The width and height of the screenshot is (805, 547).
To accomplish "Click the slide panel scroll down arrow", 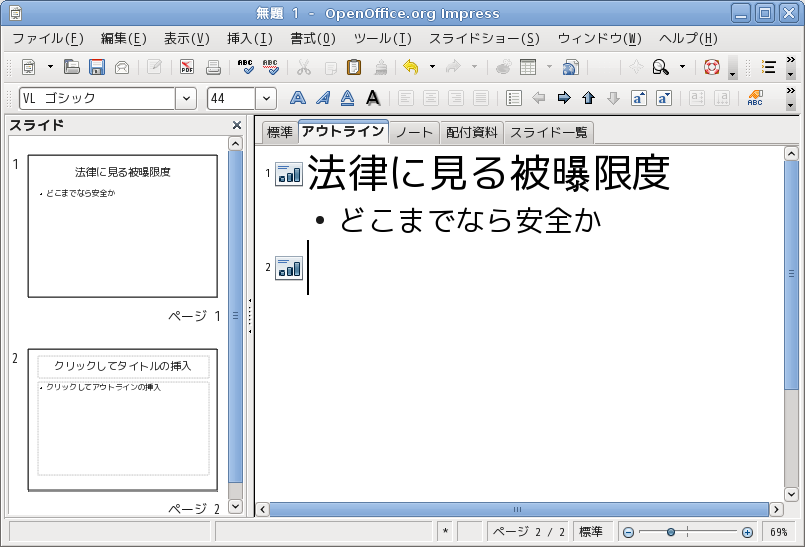I will click(x=235, y=506).
